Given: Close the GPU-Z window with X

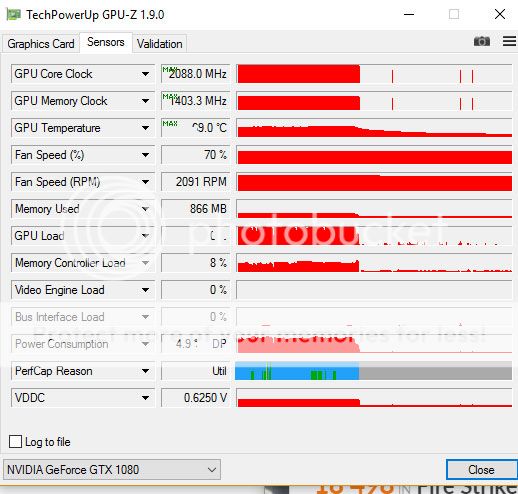Looking at the screenshot, I should [x=500, y=14].
